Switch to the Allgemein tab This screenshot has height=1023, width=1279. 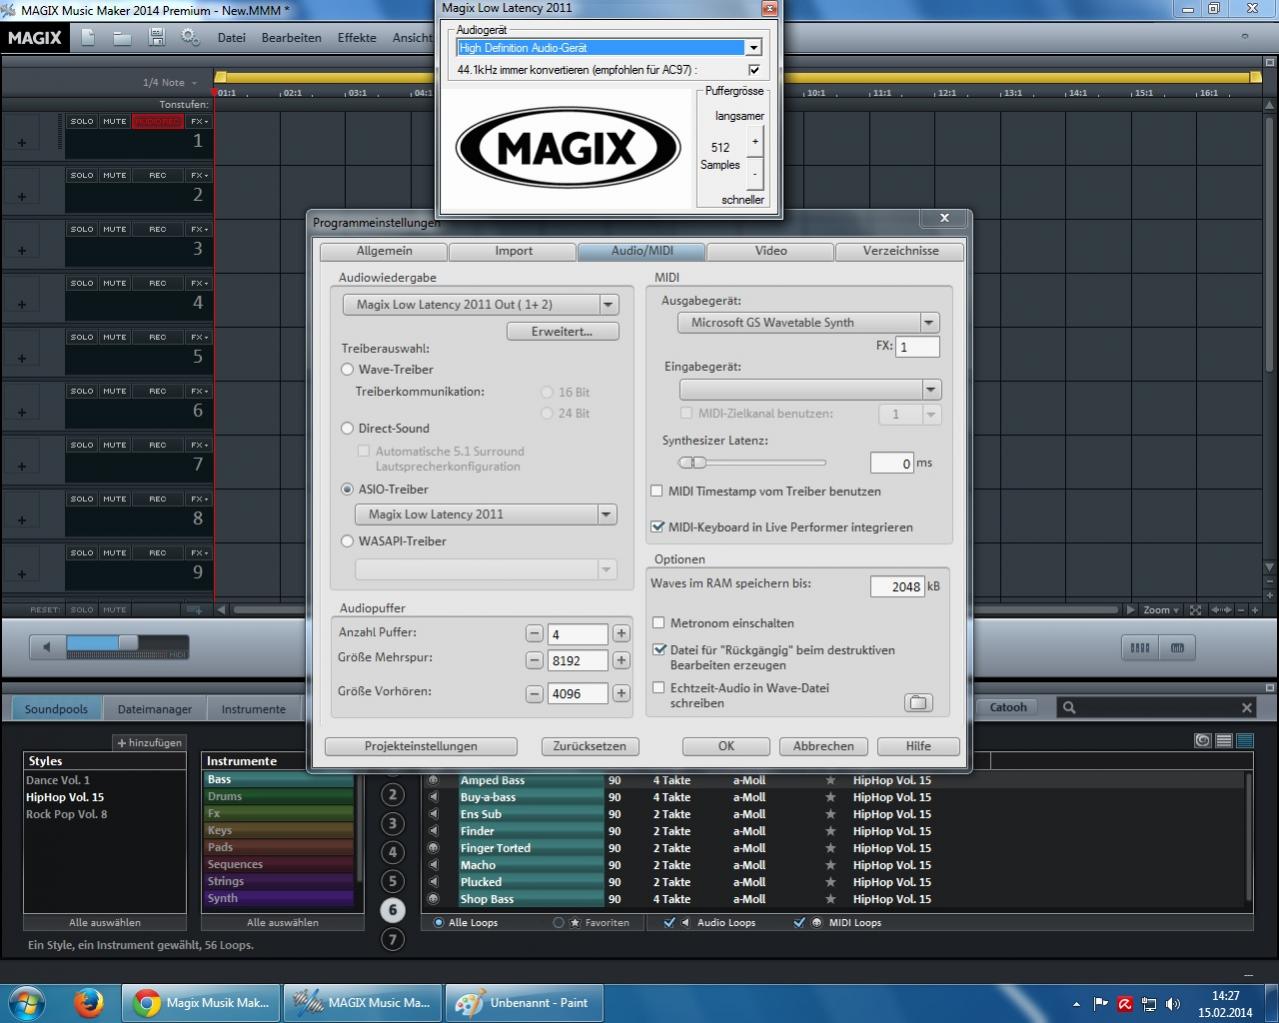coord(384,251)
